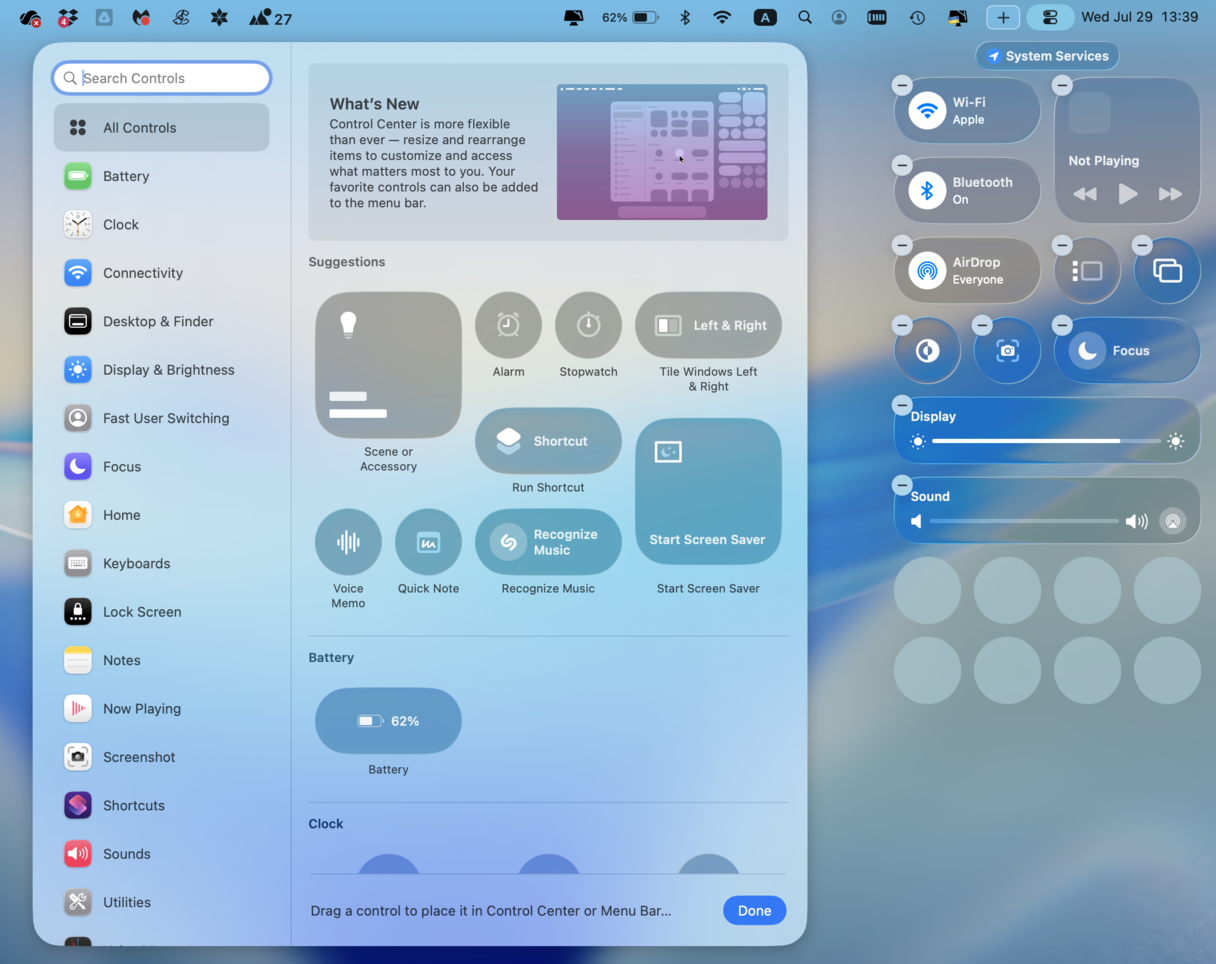Click the plus button in menu bar

tap(1003, 17)
